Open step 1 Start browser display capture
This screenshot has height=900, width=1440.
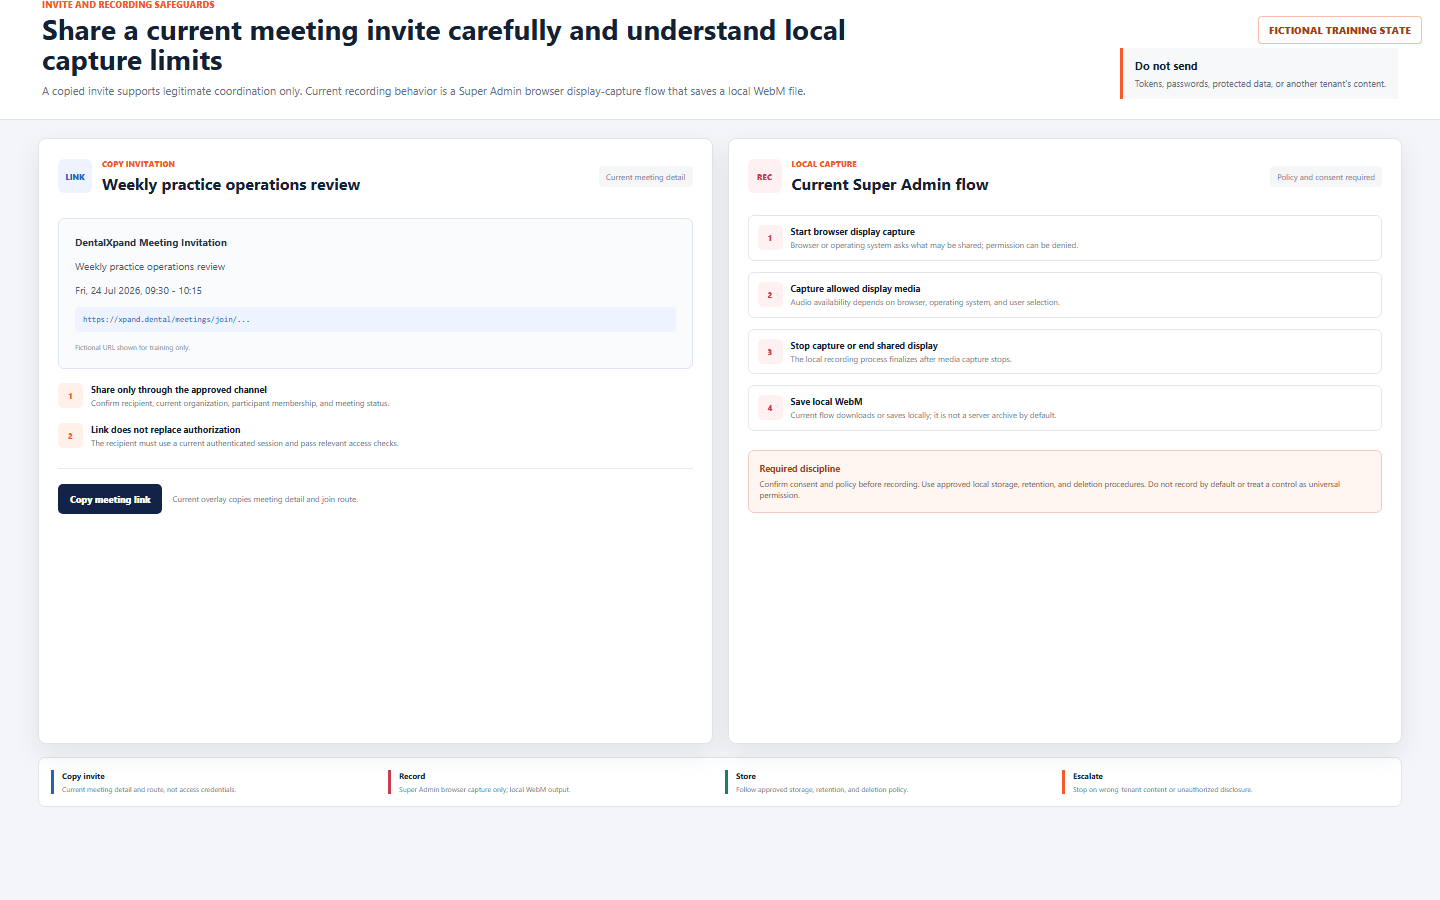[x=1065, y=238]
